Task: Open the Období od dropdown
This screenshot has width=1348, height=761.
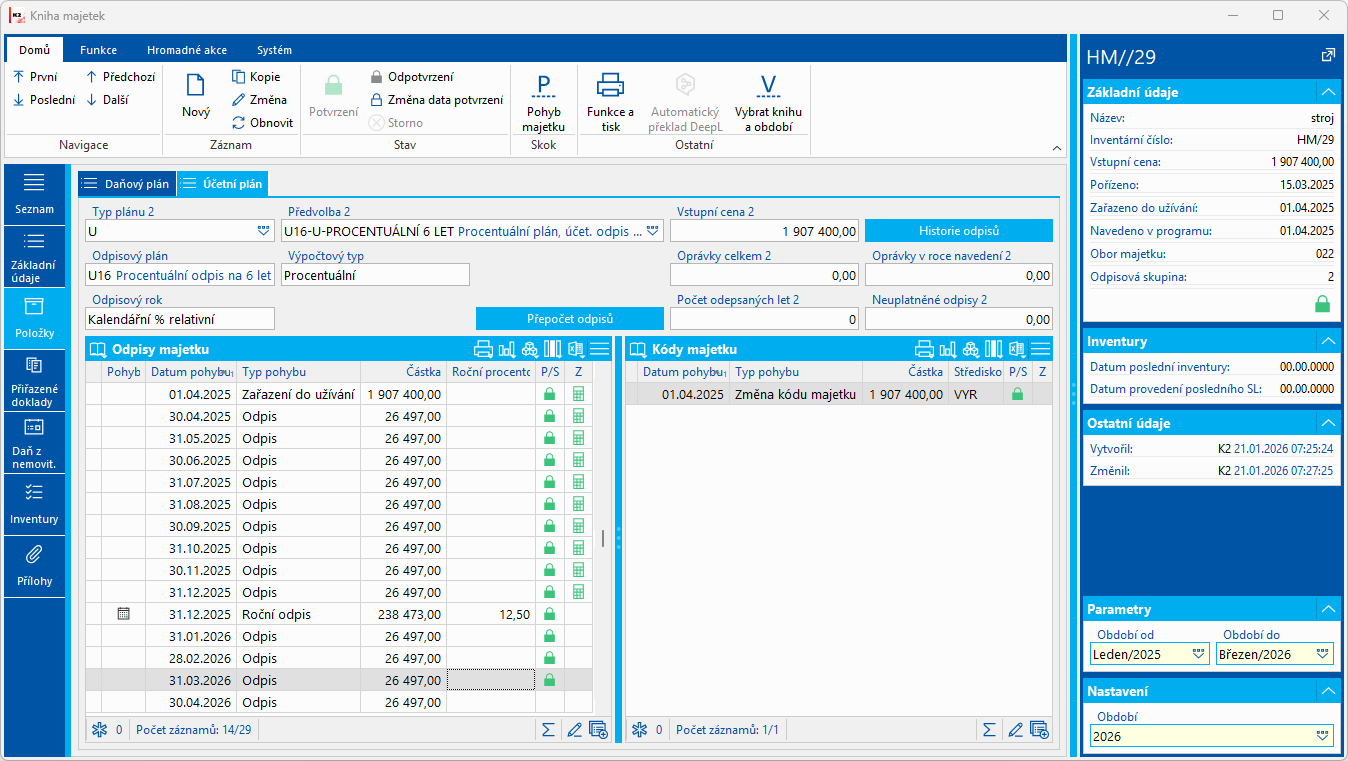Action: [x=1199, y=654]
